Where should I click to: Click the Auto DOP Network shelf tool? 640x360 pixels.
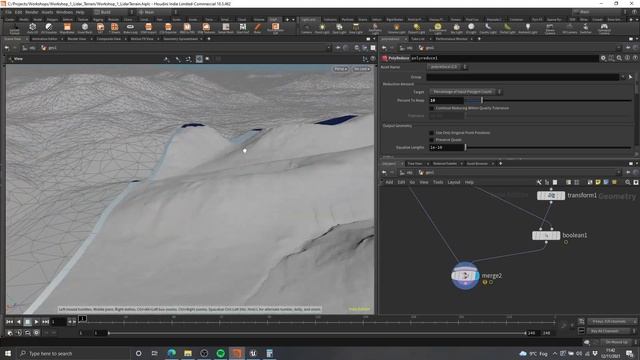[x=32, y=28]
